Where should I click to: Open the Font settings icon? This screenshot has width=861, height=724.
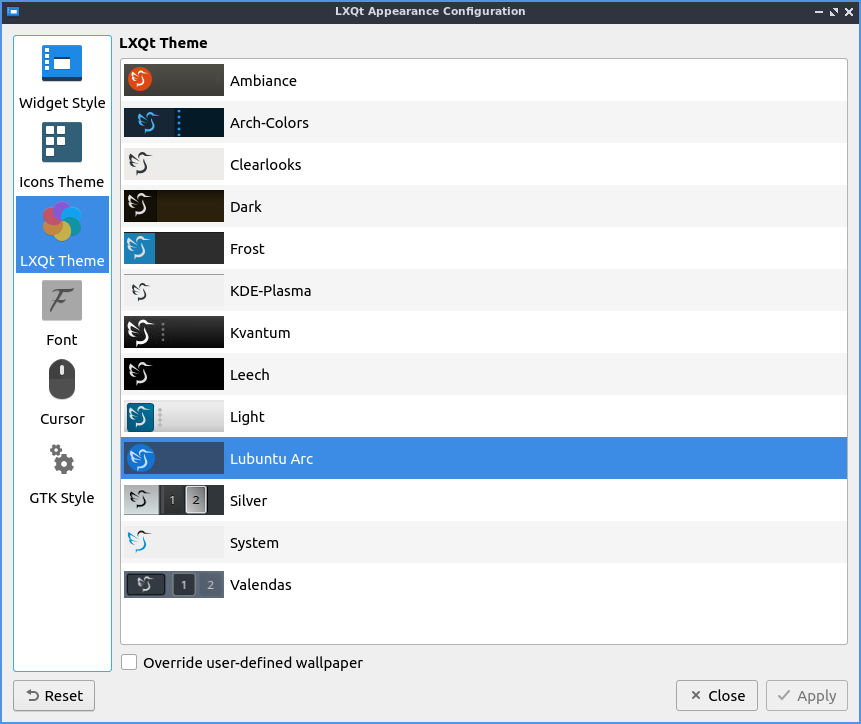tap(62, 300)
